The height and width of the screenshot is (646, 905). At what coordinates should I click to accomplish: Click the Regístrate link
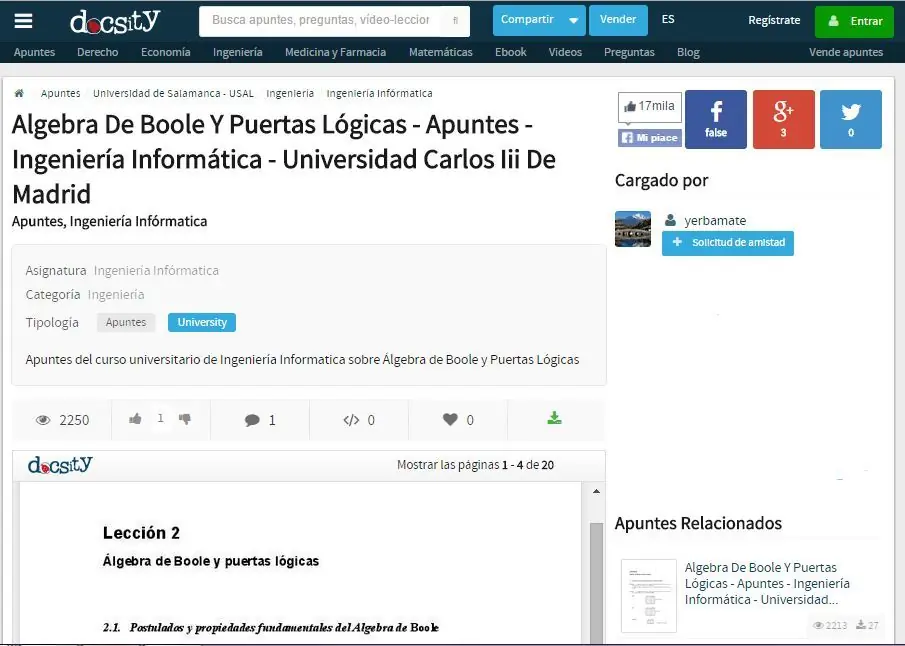[774, 21]
